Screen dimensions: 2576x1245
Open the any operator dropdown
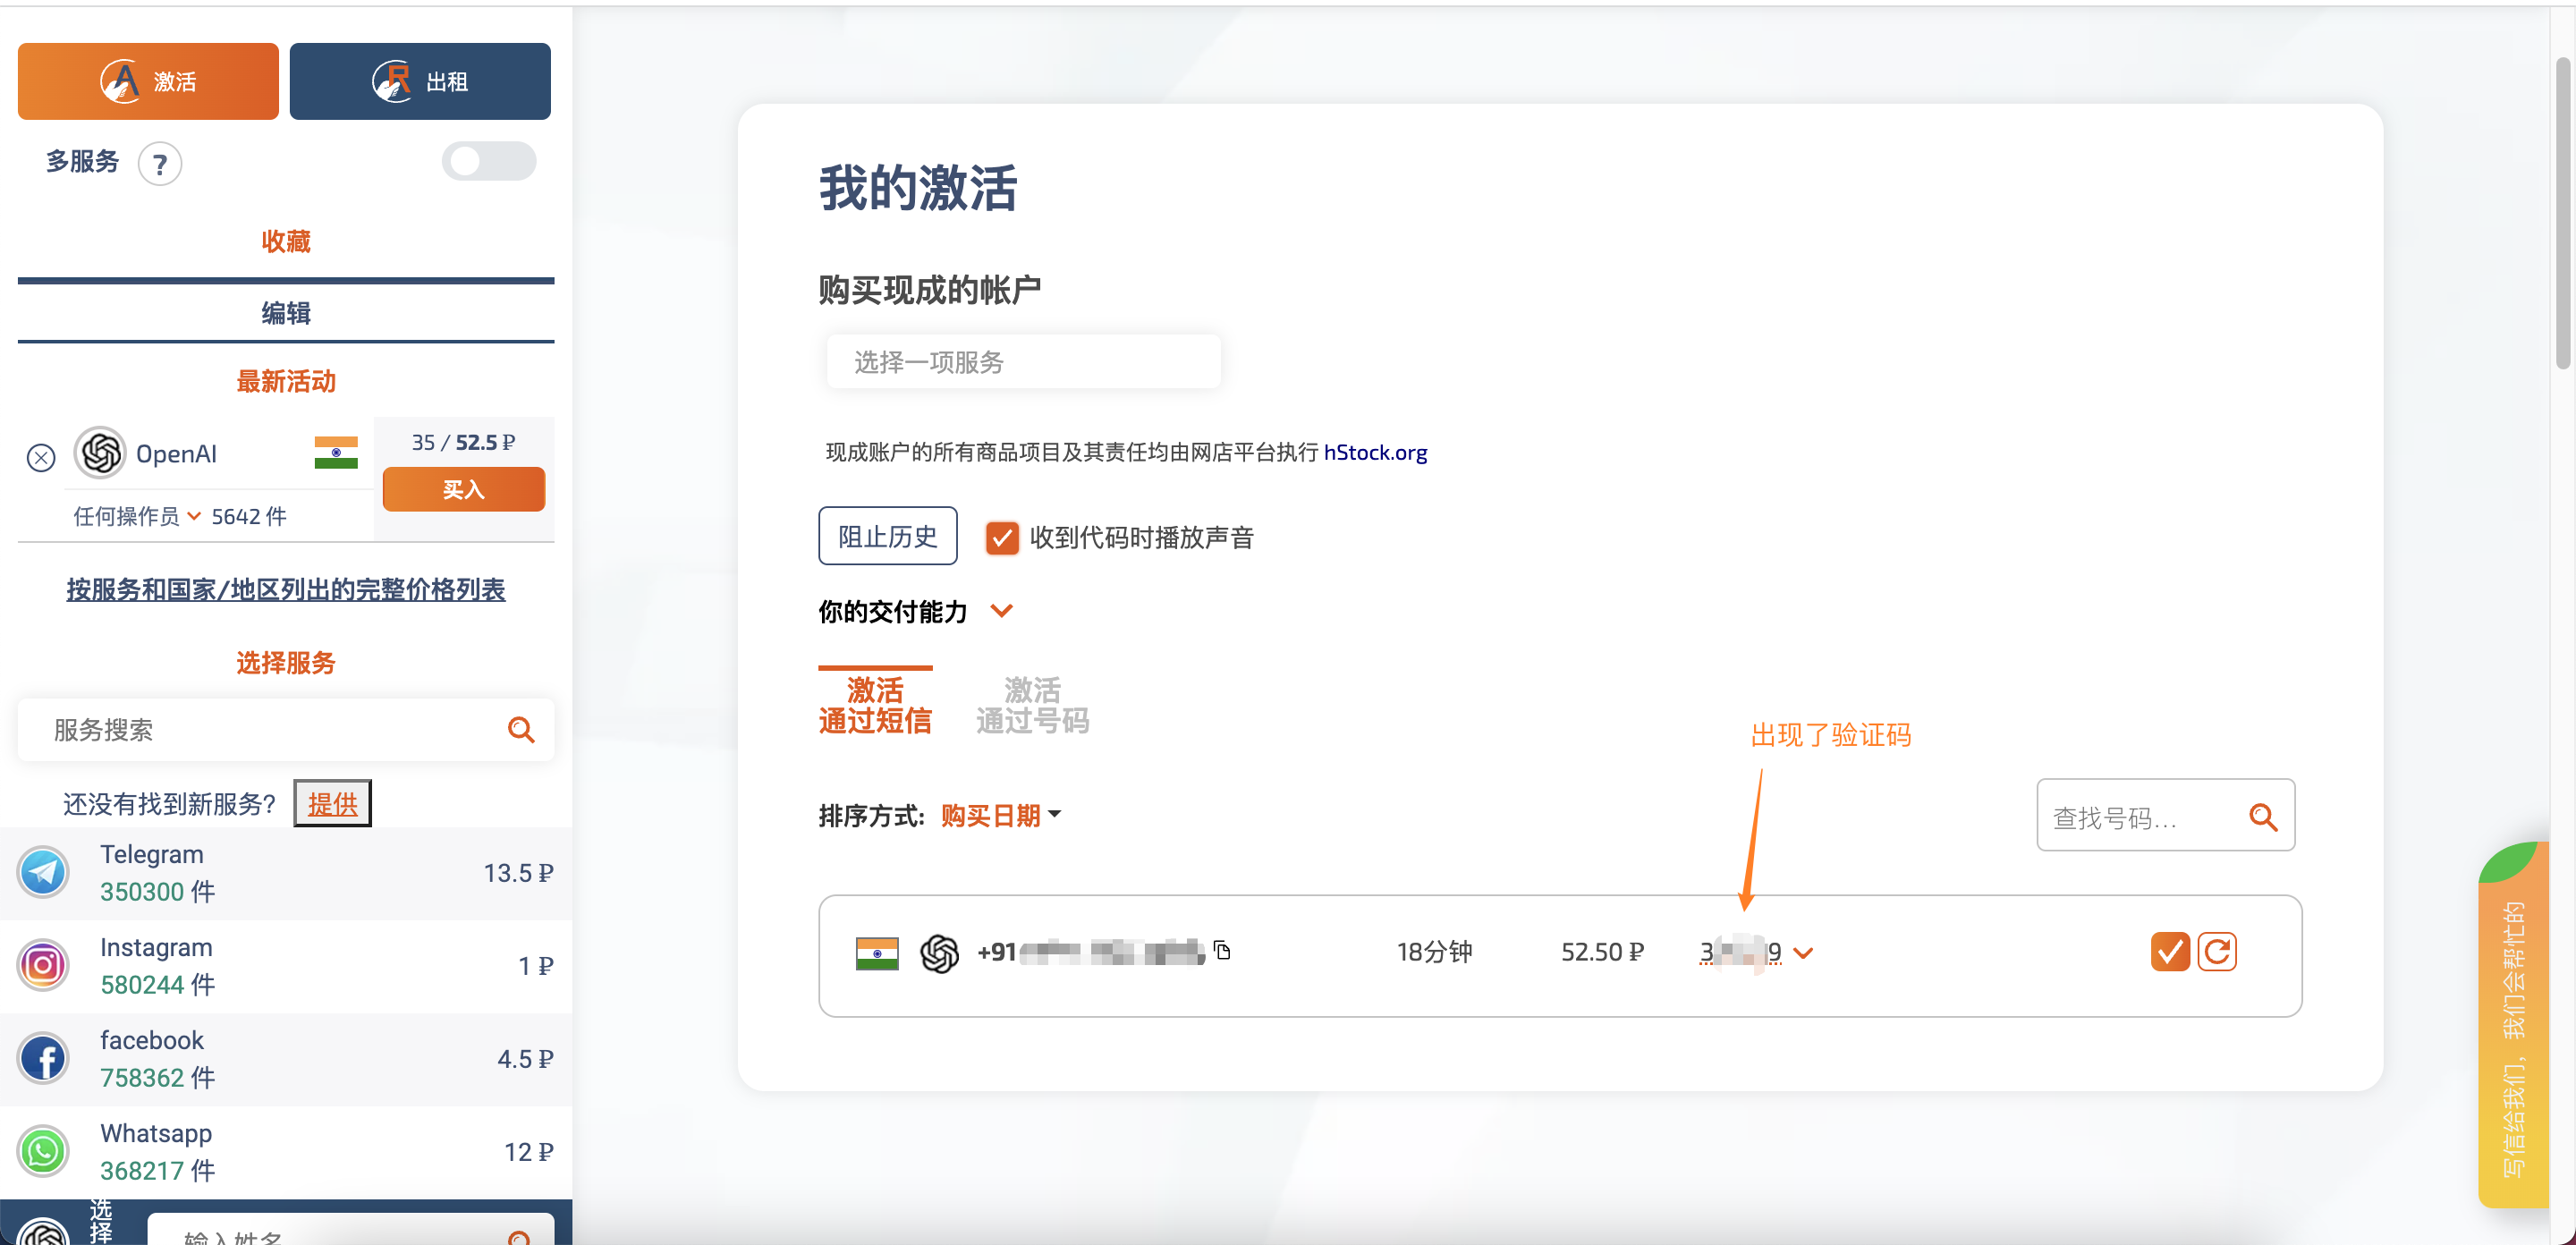(x=137, y=516)
